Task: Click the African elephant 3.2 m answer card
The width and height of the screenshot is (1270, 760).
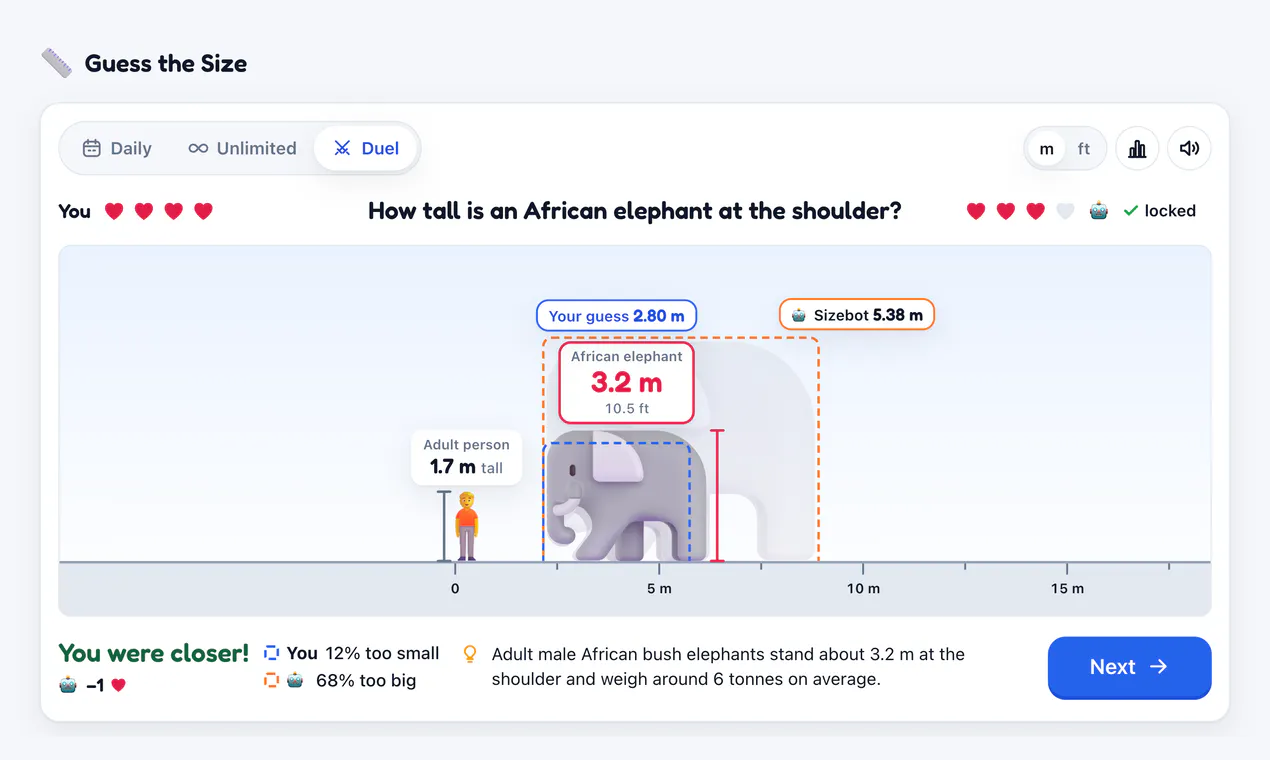Action: pos(626,383)
